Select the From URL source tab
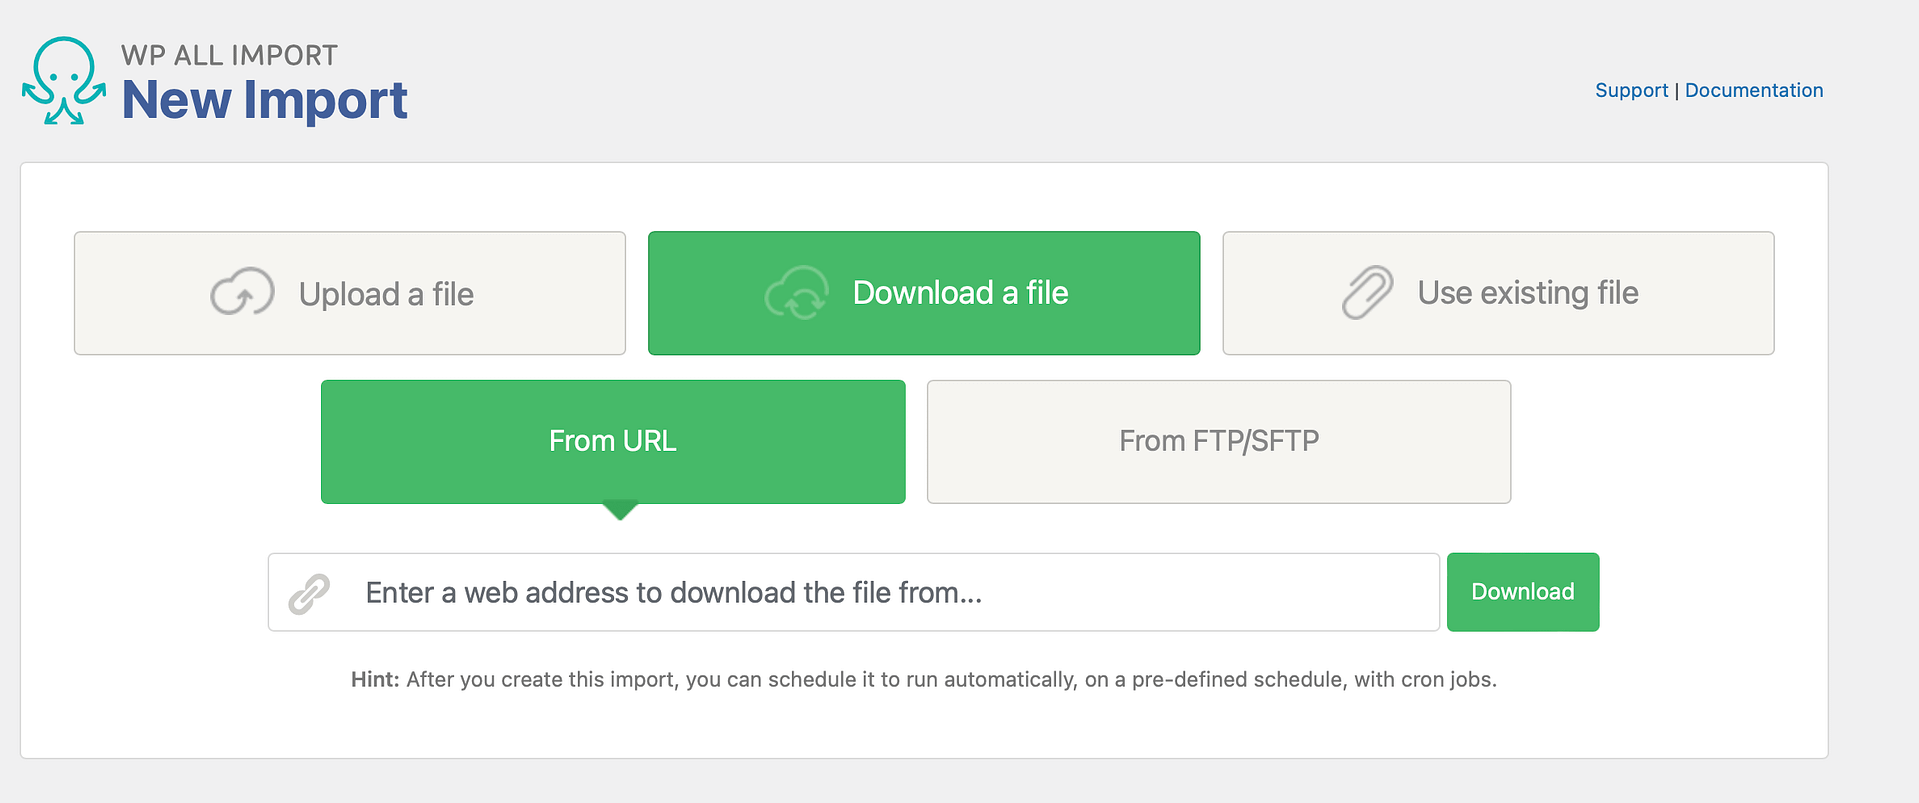This screenshot has width=1919, height=803. 612,441
